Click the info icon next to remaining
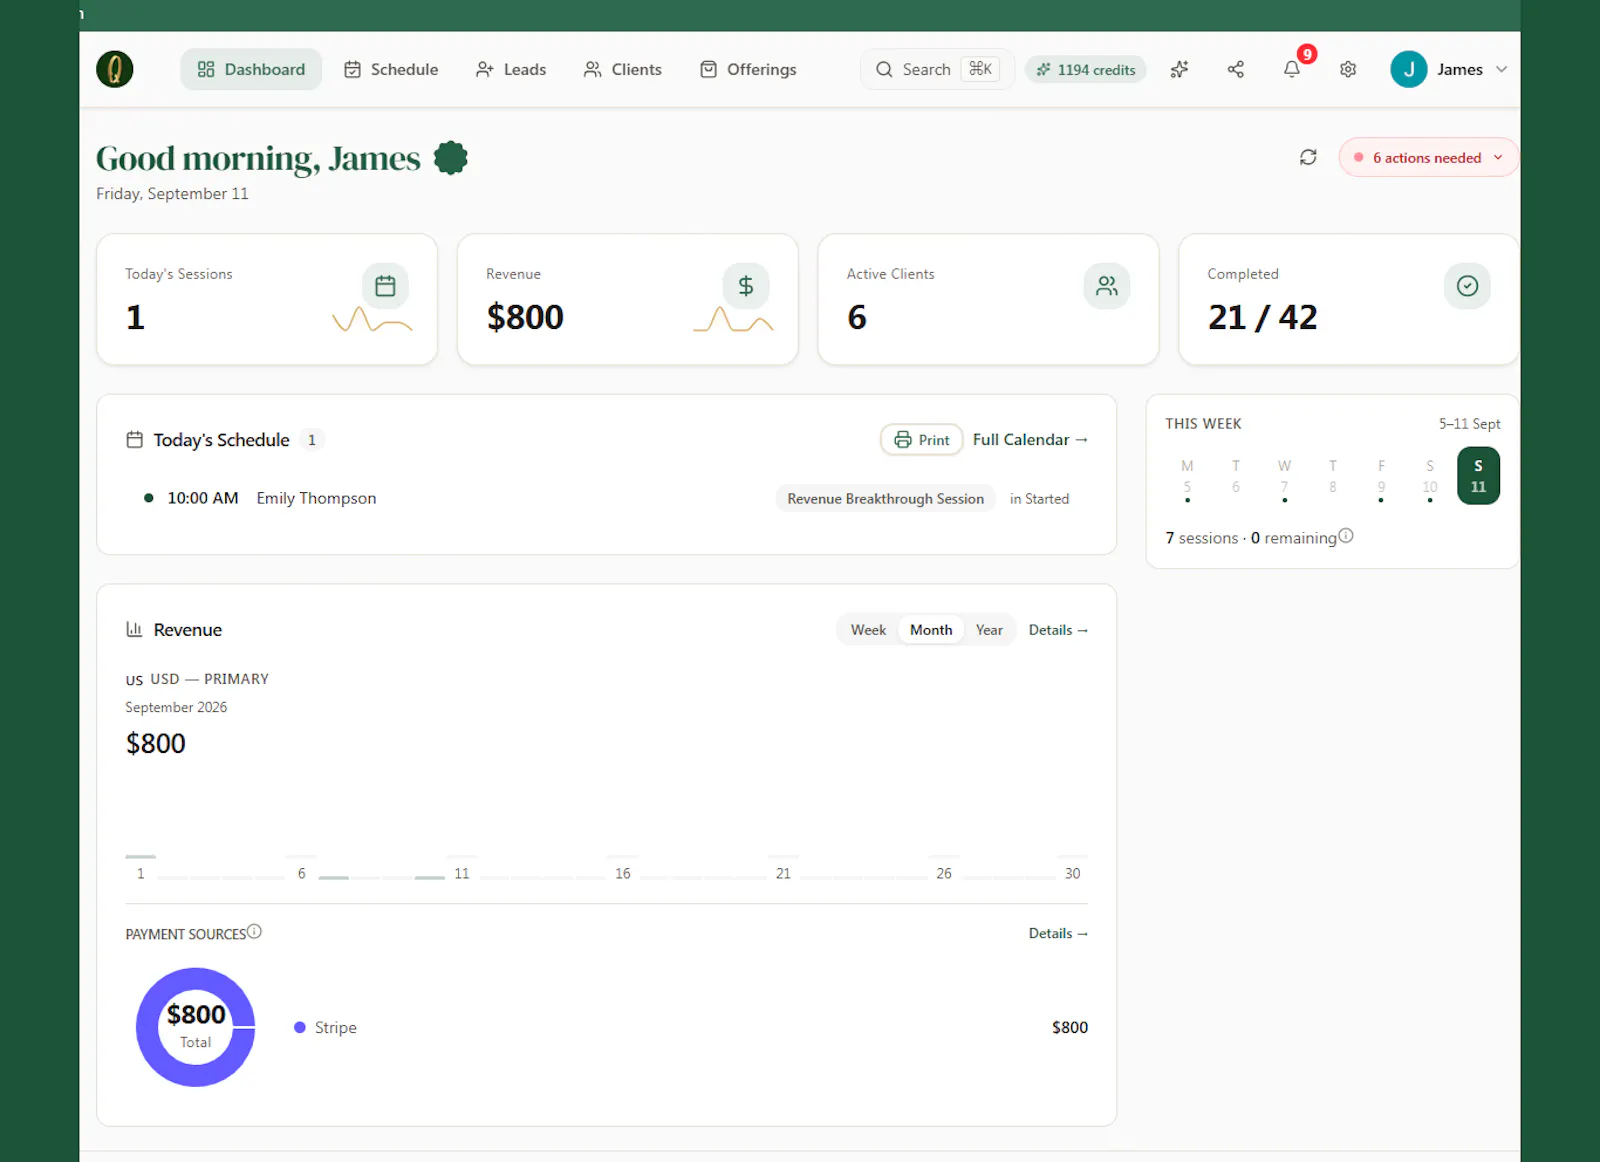Screen dimensions: 1600x1162 click(1346, 536)
